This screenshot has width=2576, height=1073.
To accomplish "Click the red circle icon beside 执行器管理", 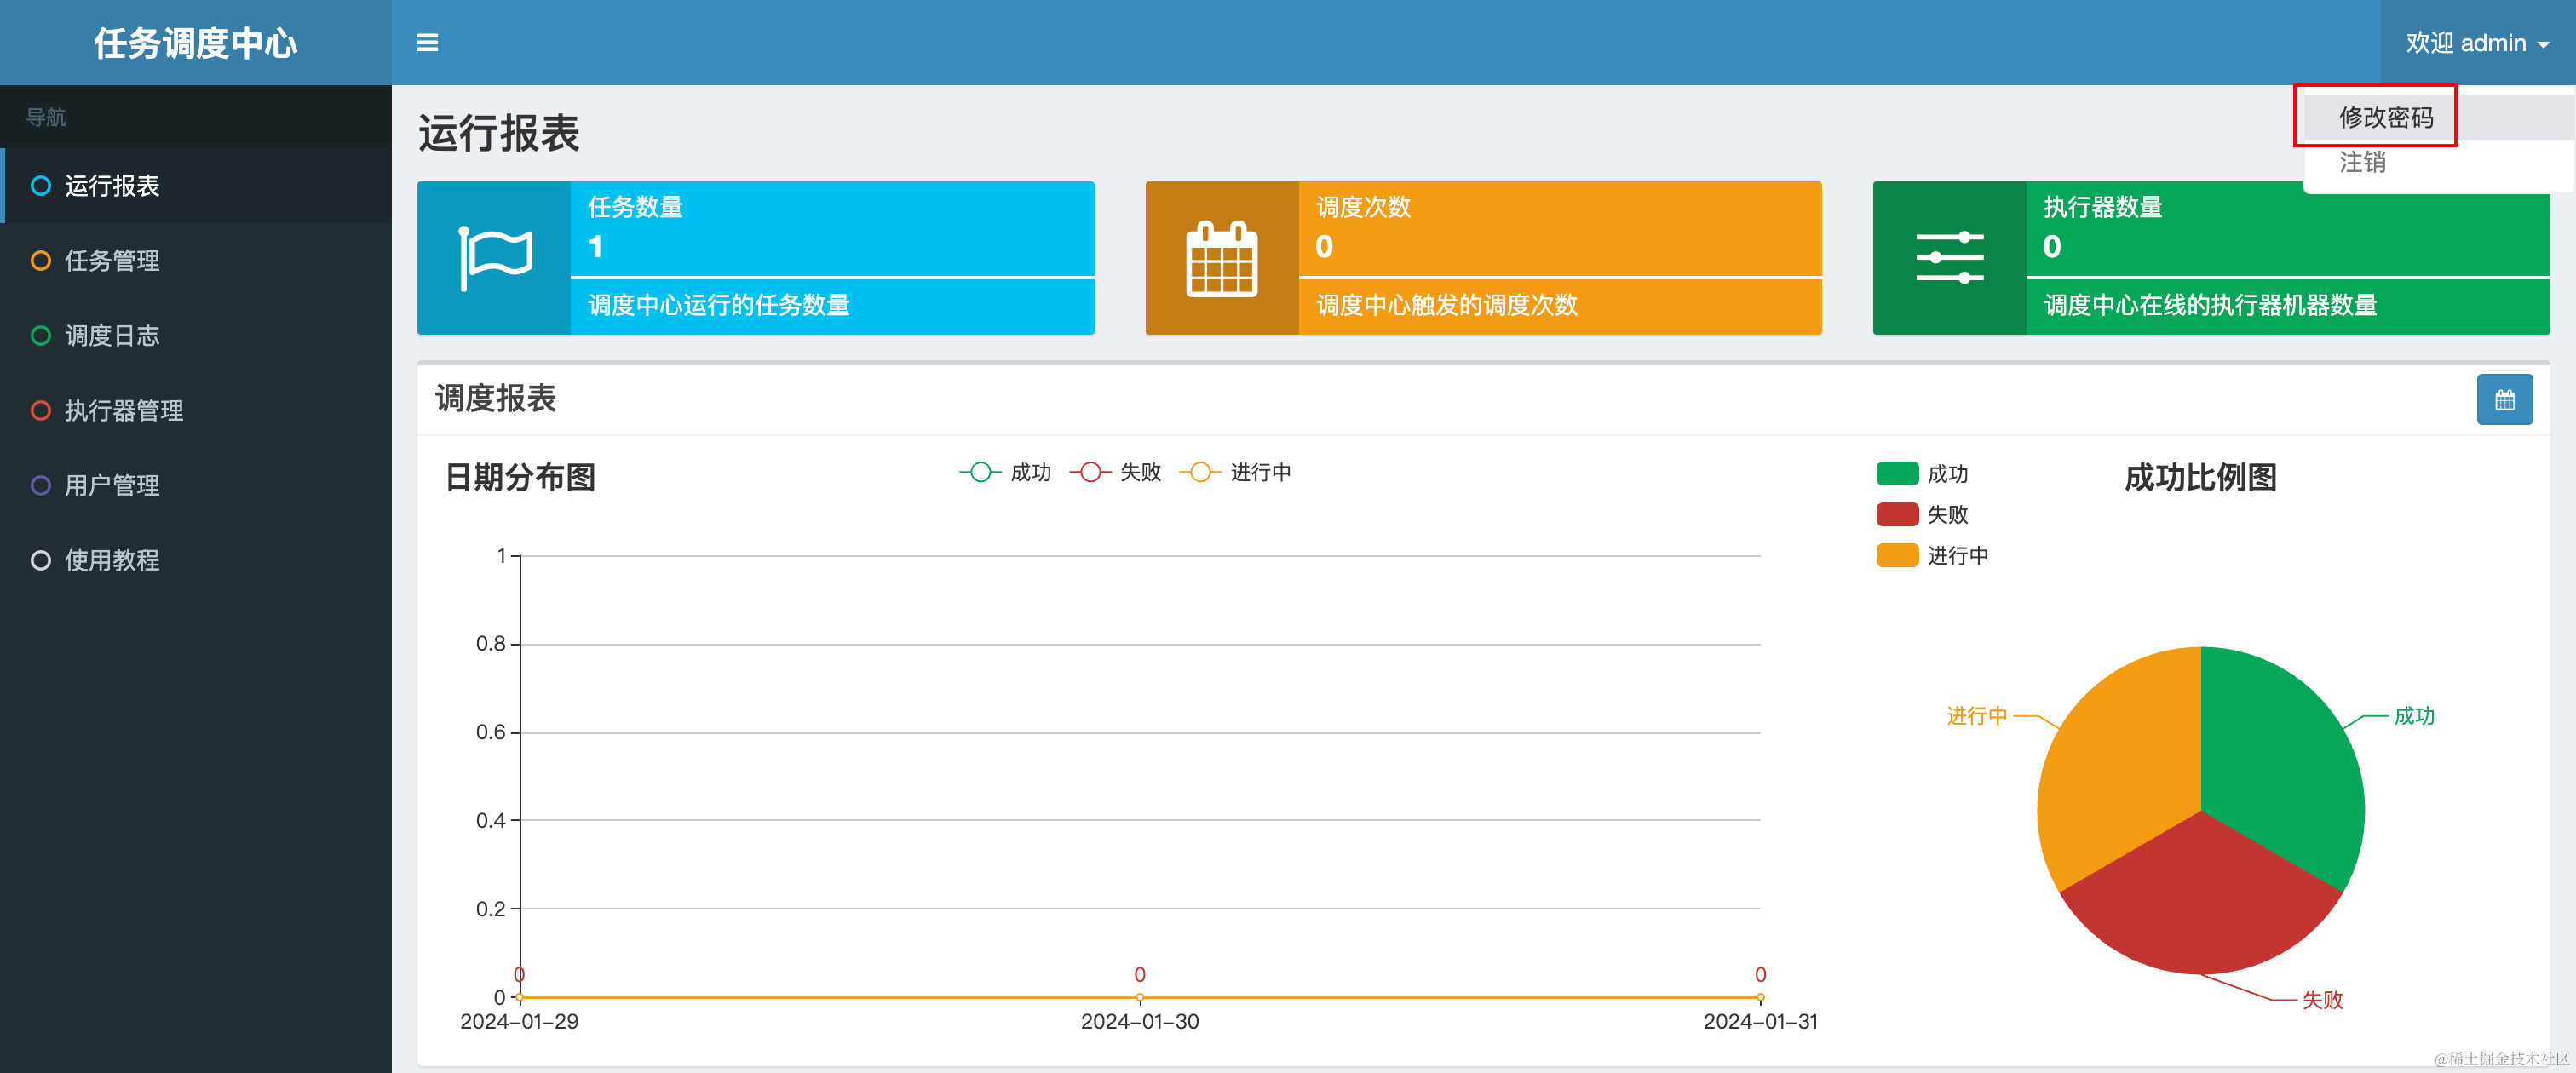I will (41, 410).
